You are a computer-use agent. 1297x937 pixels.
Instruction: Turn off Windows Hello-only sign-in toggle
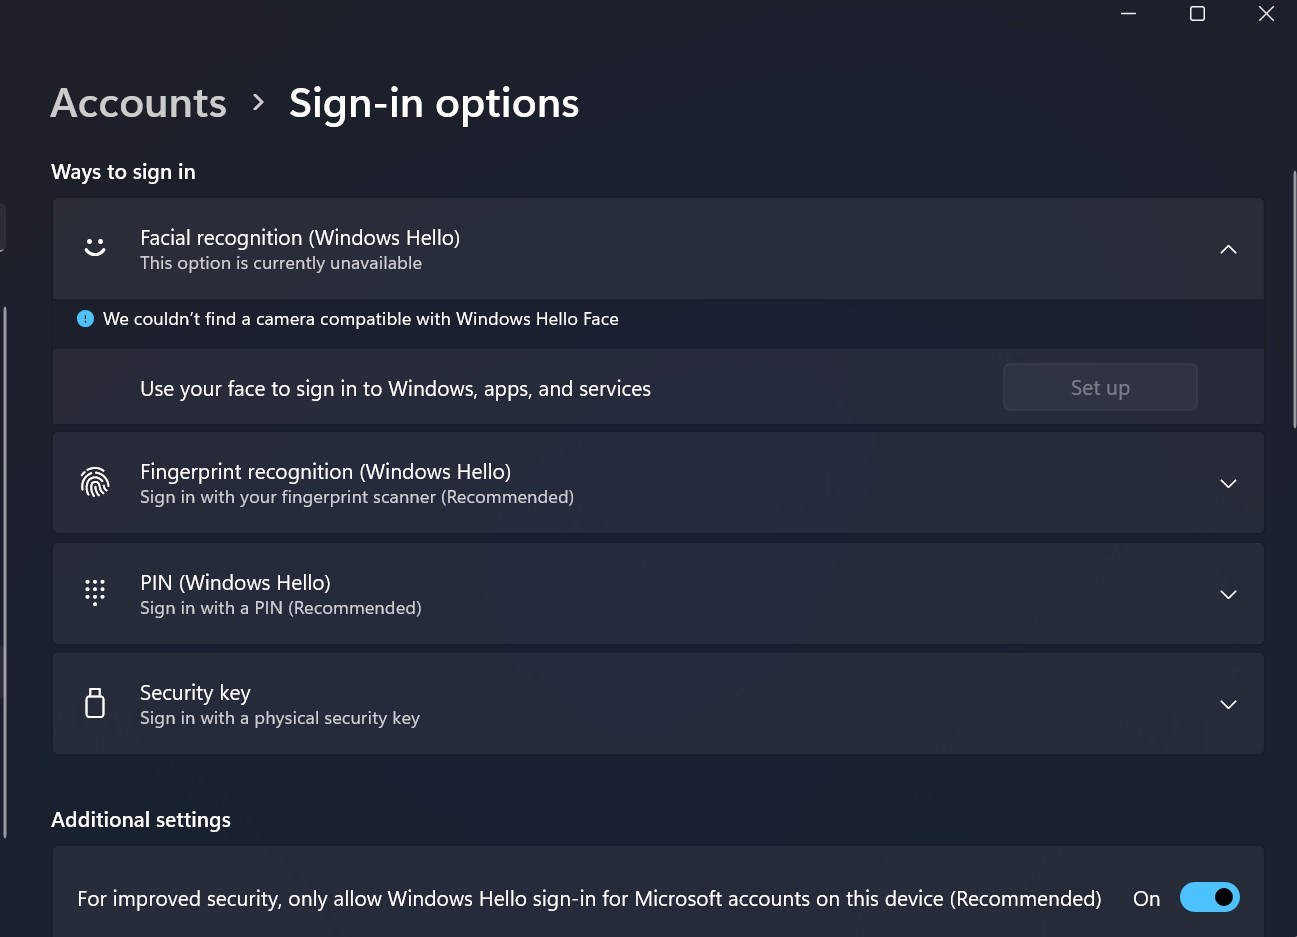click(x=1209, y=897)
